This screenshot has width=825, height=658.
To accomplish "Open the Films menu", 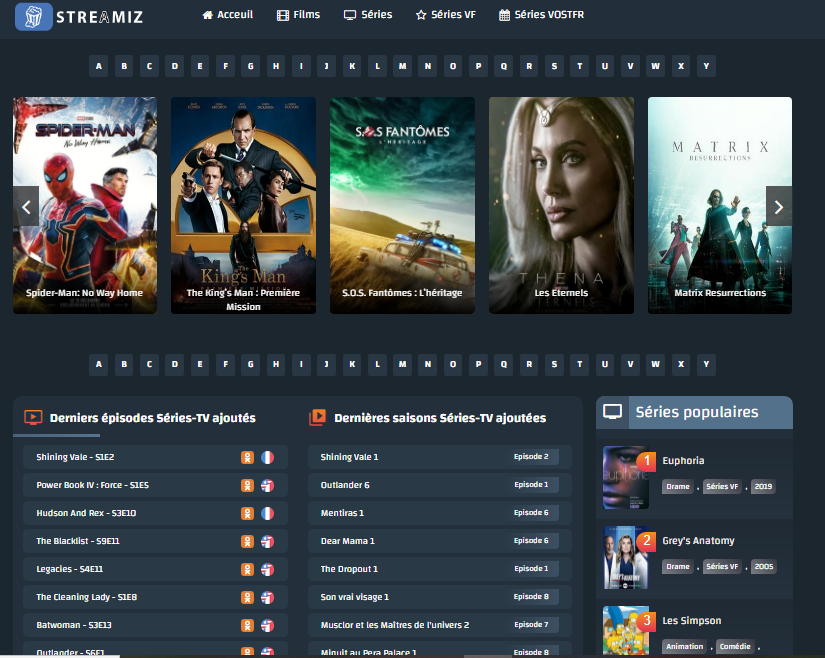I will 298,15.
